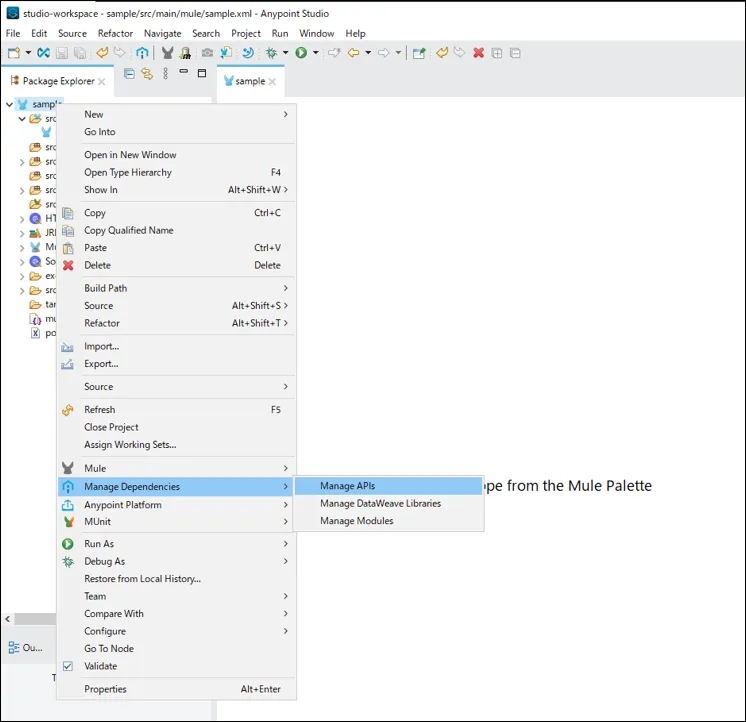This screenshot has width=746, height=722.
Task: Expand the New submenu in context menu
Action: click(177, 114)
